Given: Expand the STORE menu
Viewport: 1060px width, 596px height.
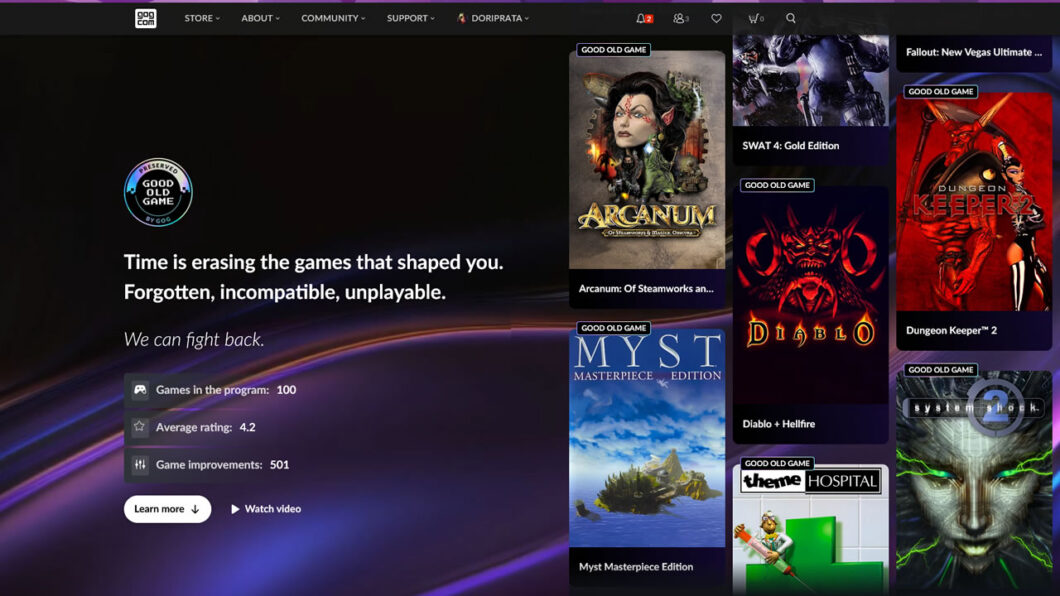Looking at the screenshot, I should (x=202, y=18).
